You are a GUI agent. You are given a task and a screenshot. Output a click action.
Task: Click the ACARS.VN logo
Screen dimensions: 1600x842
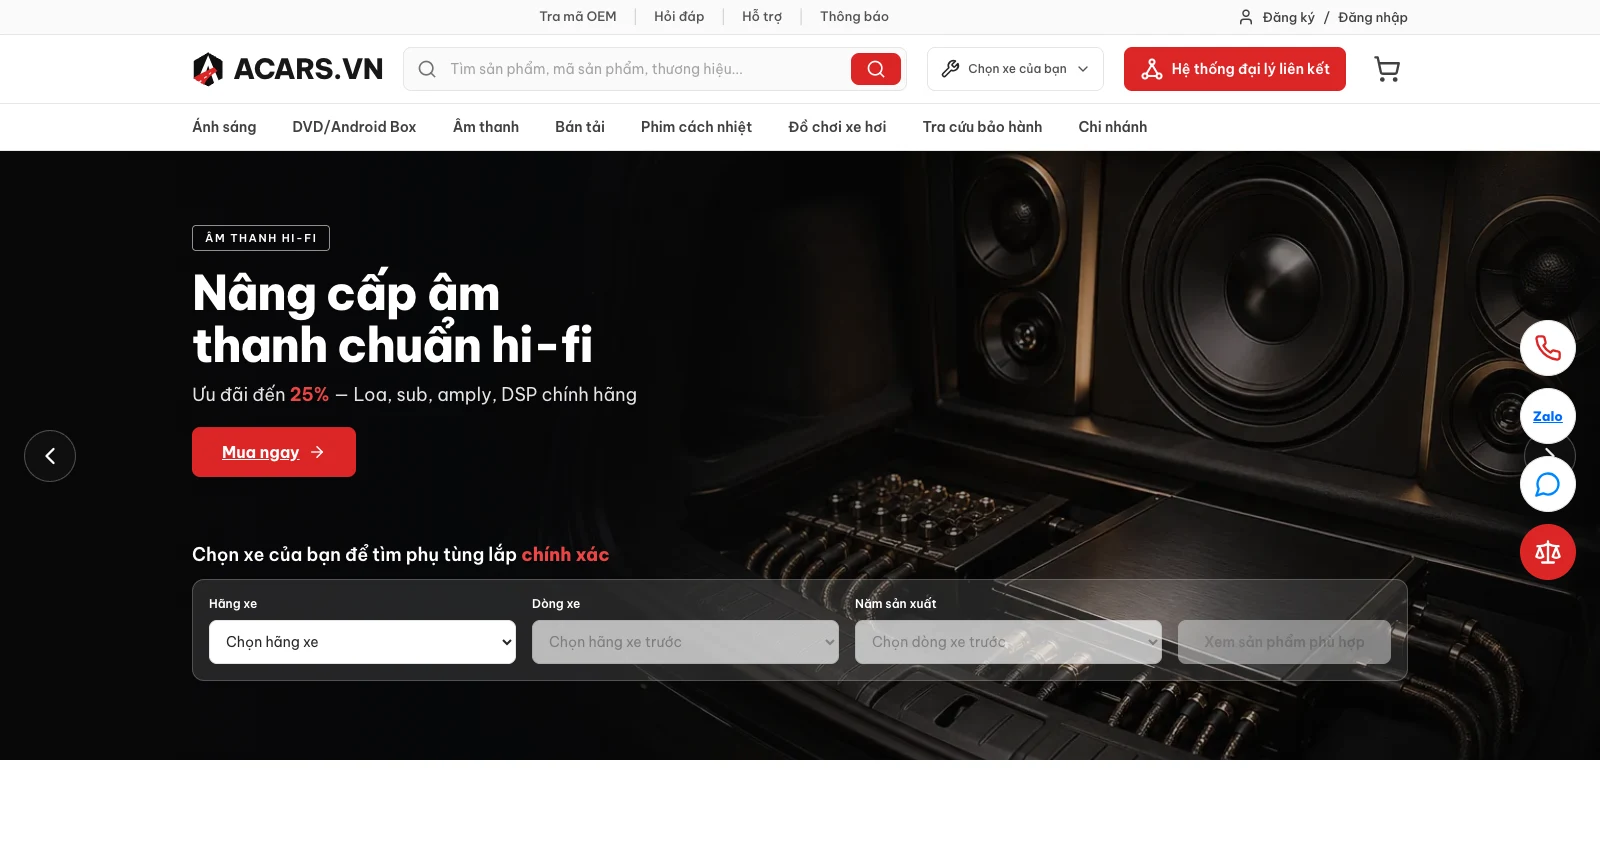[288, 69]
